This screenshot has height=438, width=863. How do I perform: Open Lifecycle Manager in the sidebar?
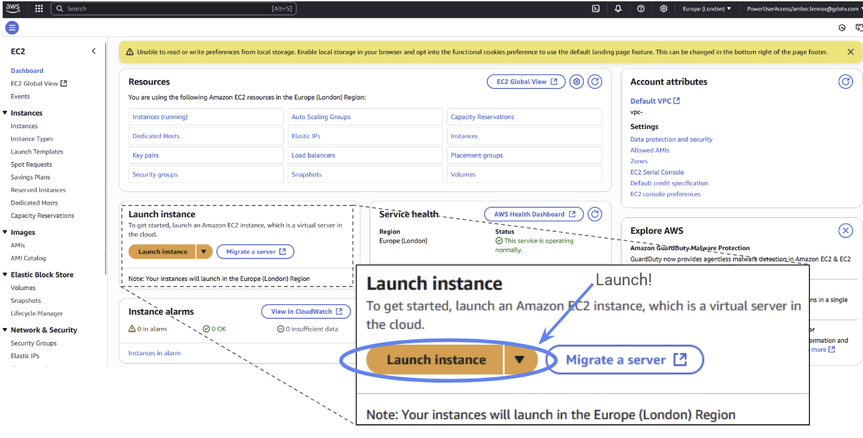coord(37,313)
